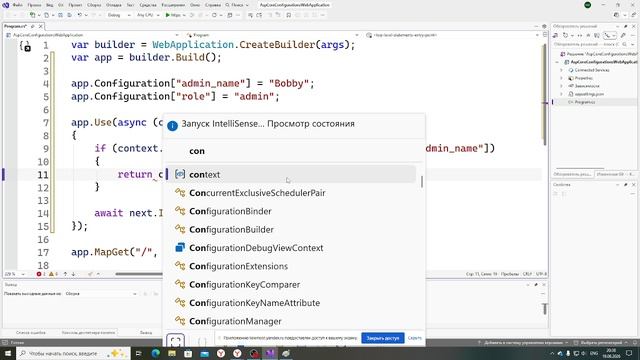
Task: Collapse the AspCoreConfigurationsWebApplication project node
Action: point(557,62)
